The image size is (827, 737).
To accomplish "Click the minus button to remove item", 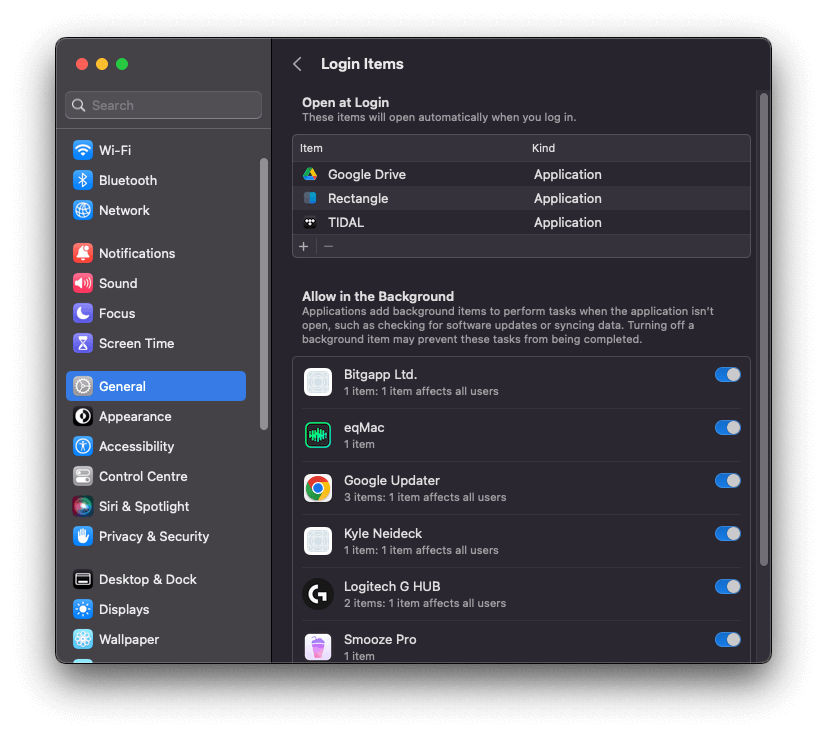I will pos(328,246).
